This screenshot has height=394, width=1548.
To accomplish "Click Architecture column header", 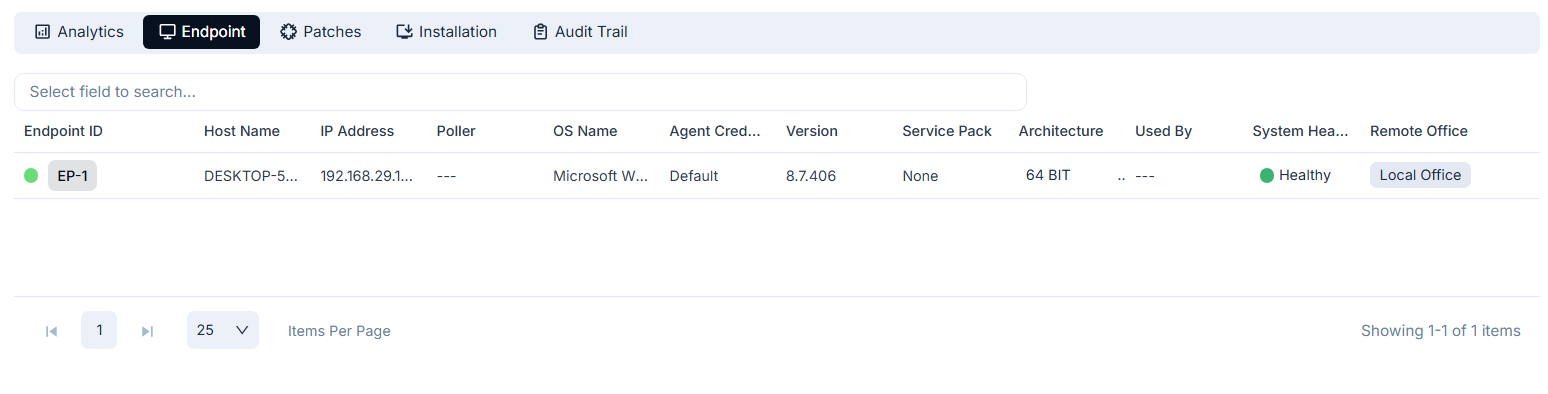I will click(x=1061, y=131).
